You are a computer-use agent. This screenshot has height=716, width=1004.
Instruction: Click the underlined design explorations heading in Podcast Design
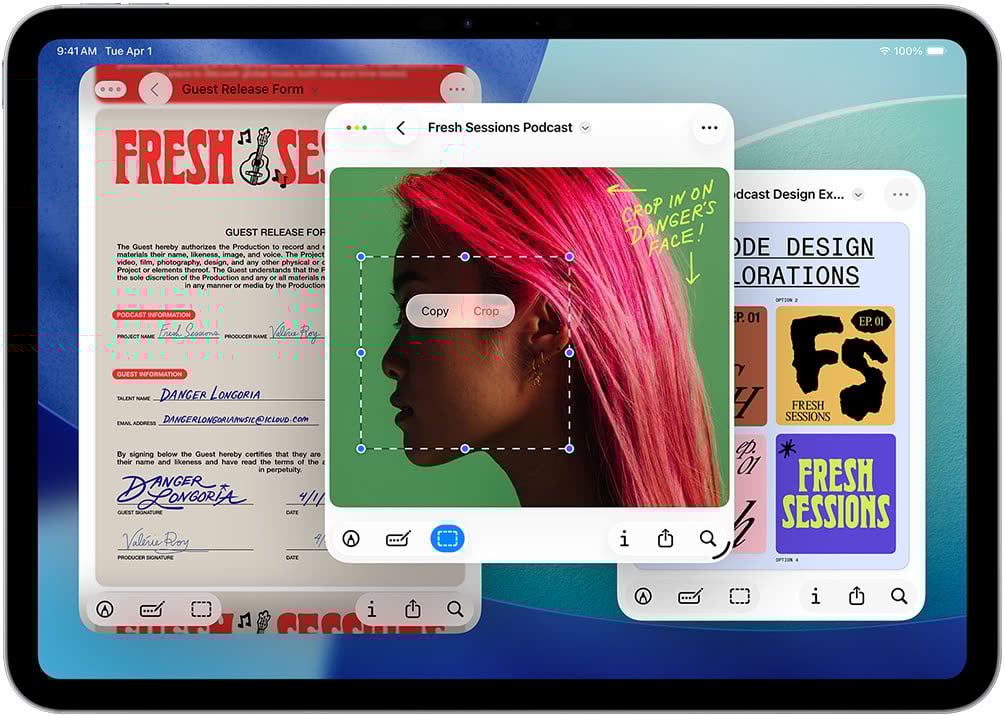point(803,261)
